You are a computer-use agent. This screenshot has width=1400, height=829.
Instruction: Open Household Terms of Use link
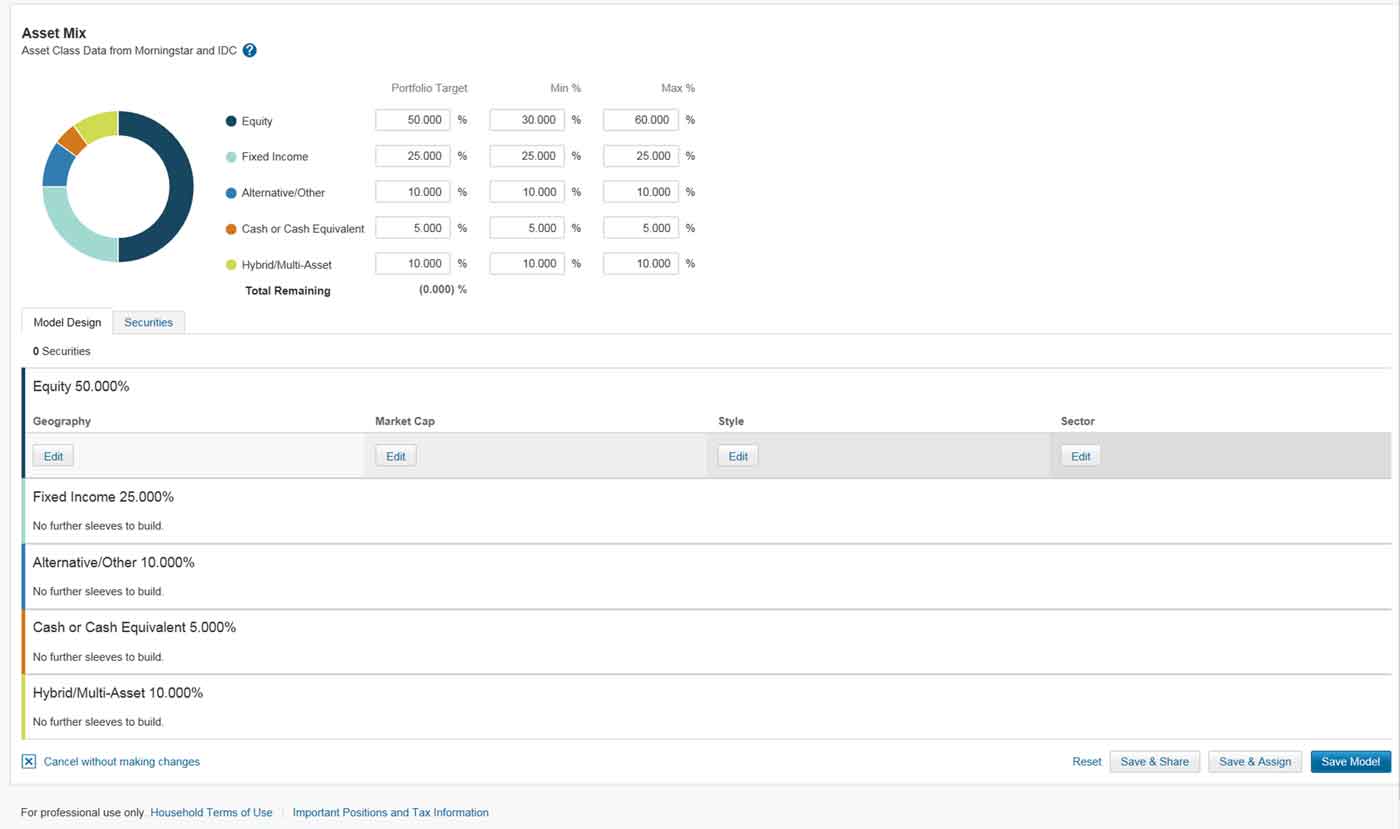pos(211,813)
